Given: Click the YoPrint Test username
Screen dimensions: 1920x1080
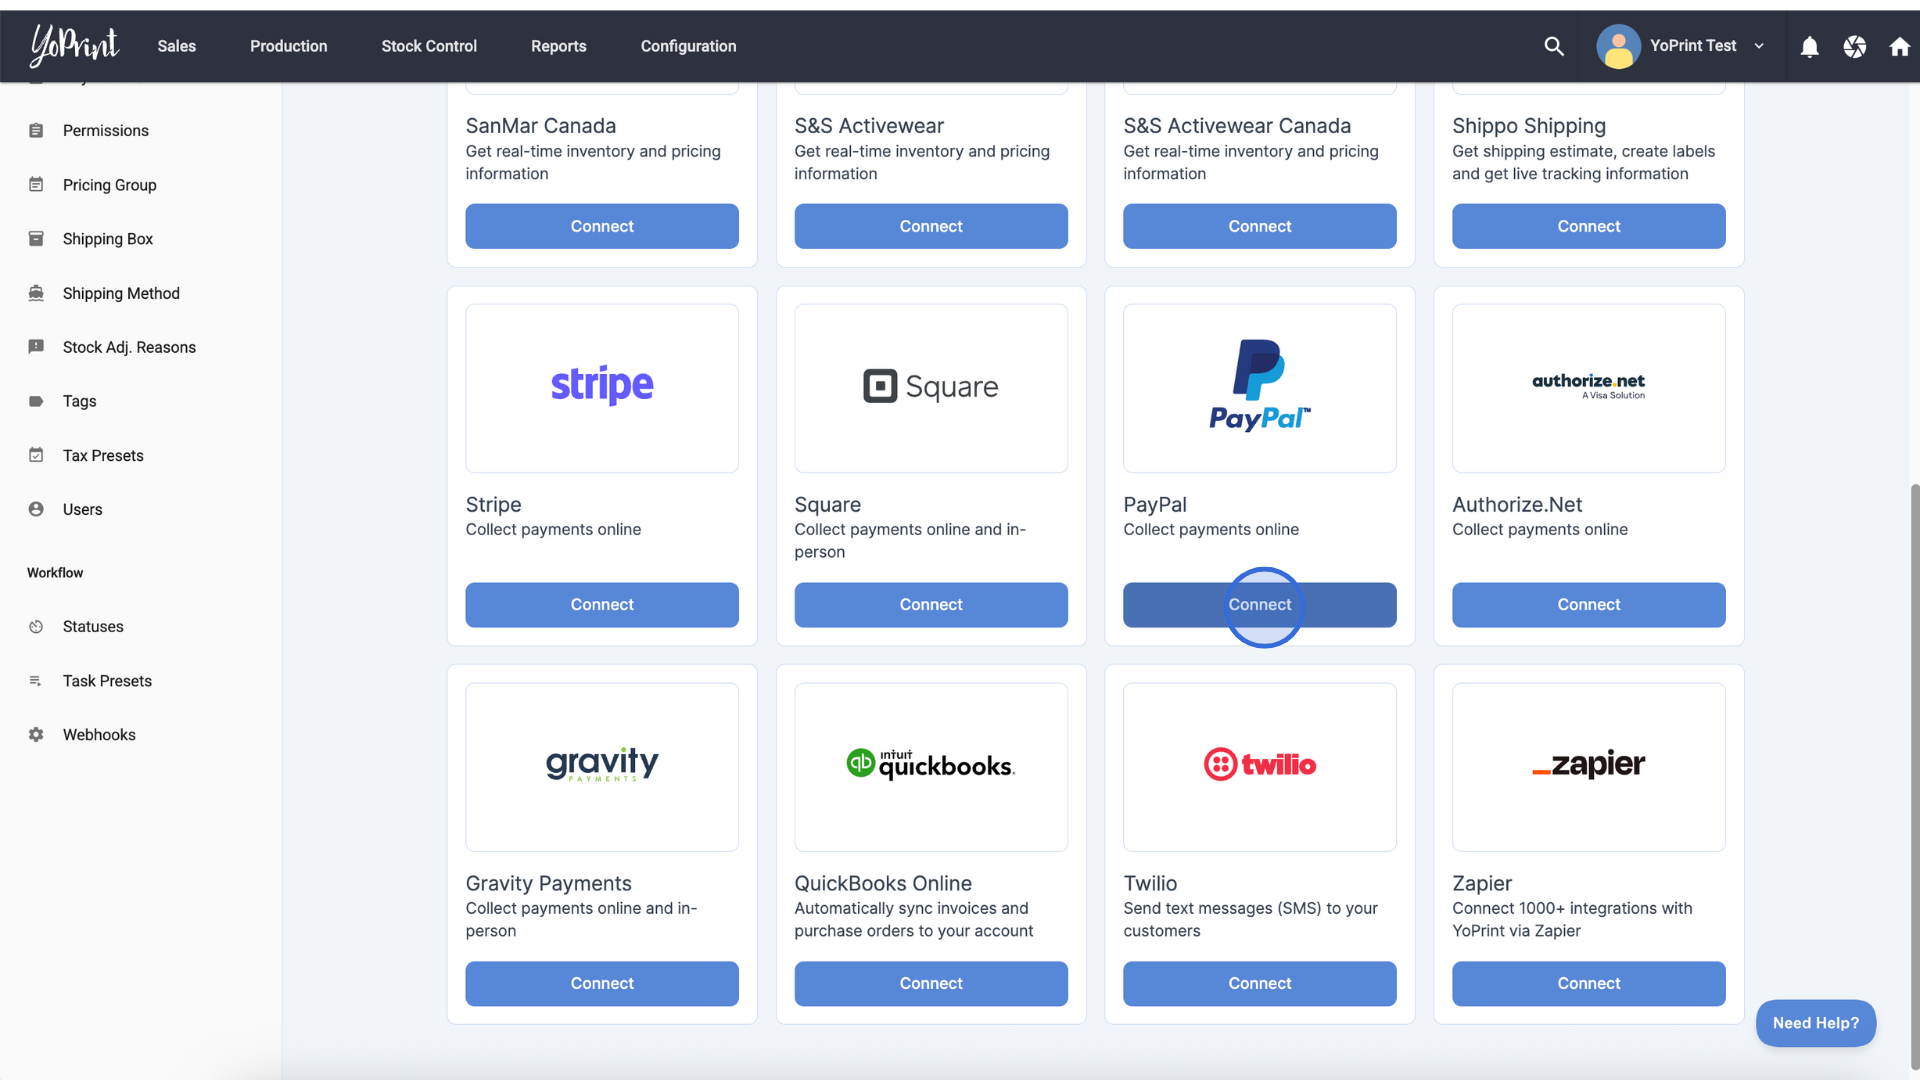Looking at the screenshot, I should [1693, 46].
